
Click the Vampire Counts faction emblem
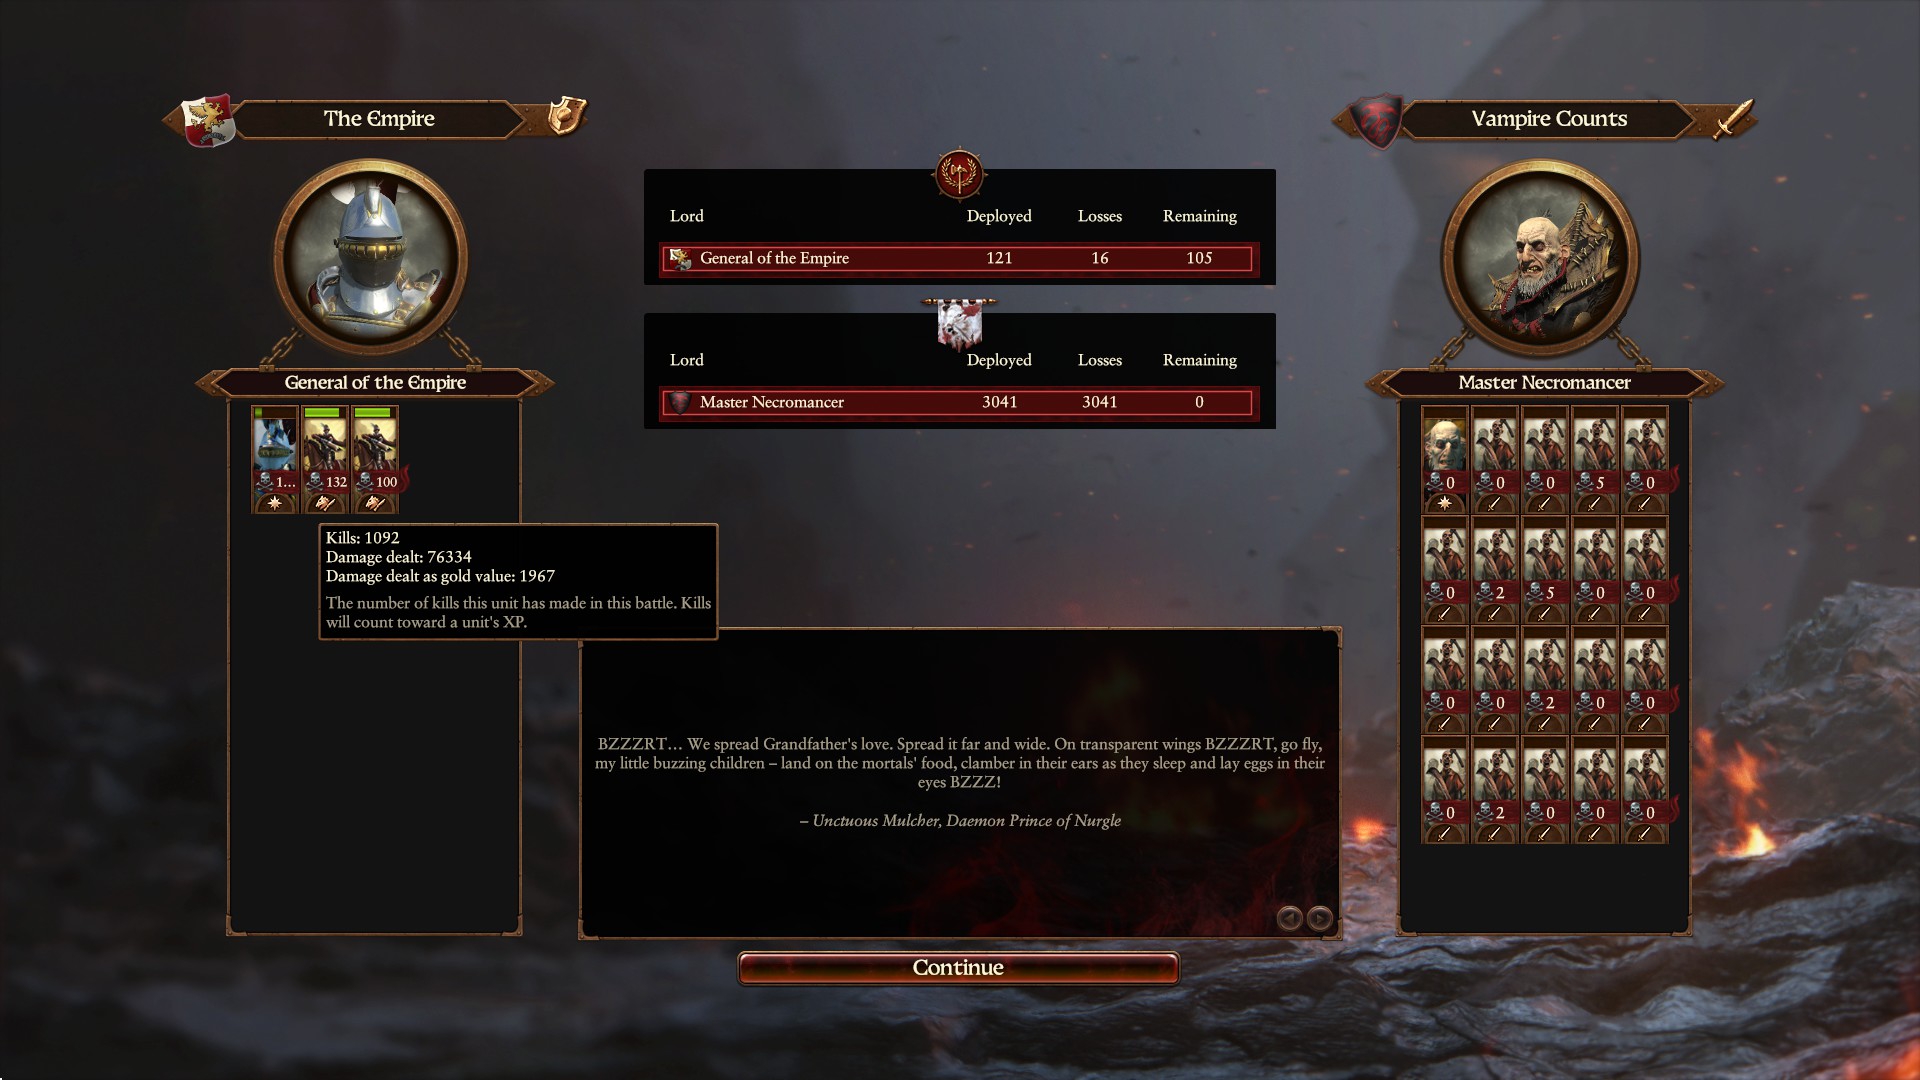tap(1376, 121)
